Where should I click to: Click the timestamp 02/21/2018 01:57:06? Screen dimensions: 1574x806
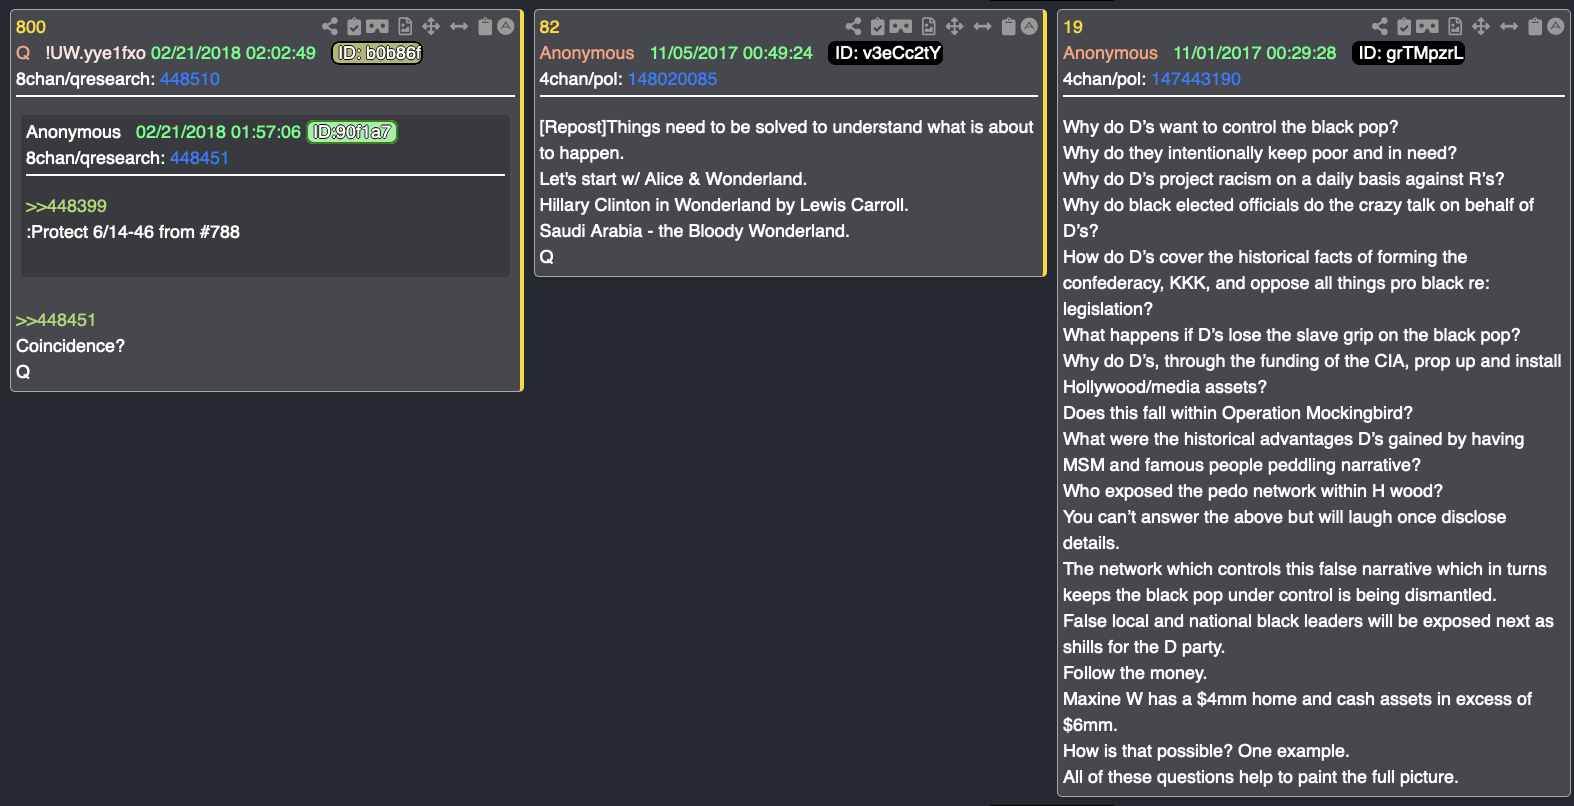[x=218, y=132]
